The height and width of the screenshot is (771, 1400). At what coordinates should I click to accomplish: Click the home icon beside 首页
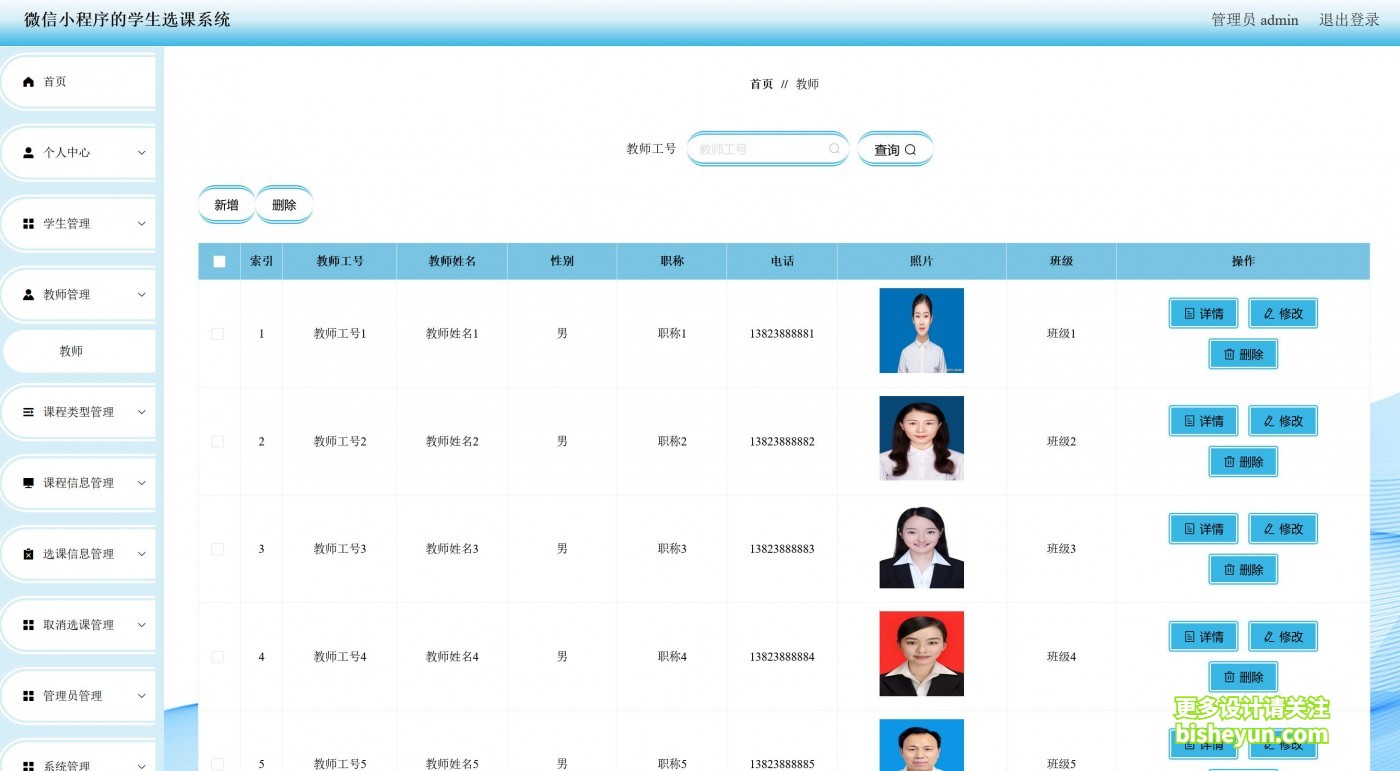tap(28, 82)
